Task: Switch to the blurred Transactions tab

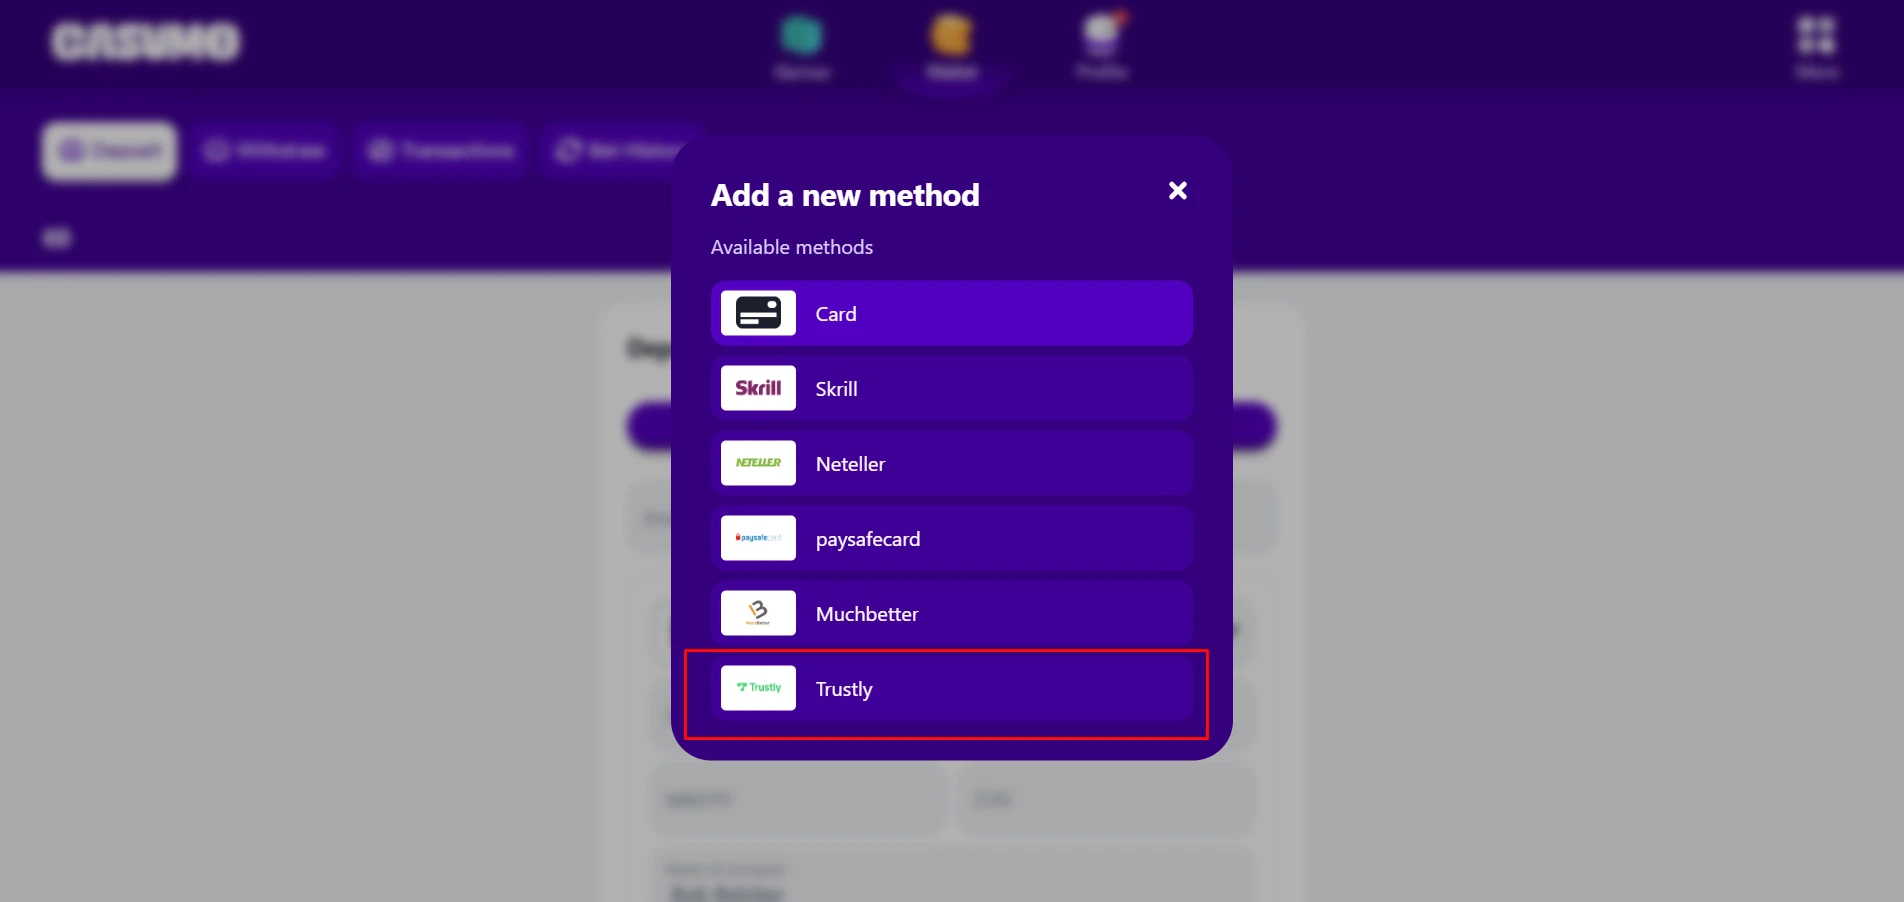Action: click(x=441, y=151)
